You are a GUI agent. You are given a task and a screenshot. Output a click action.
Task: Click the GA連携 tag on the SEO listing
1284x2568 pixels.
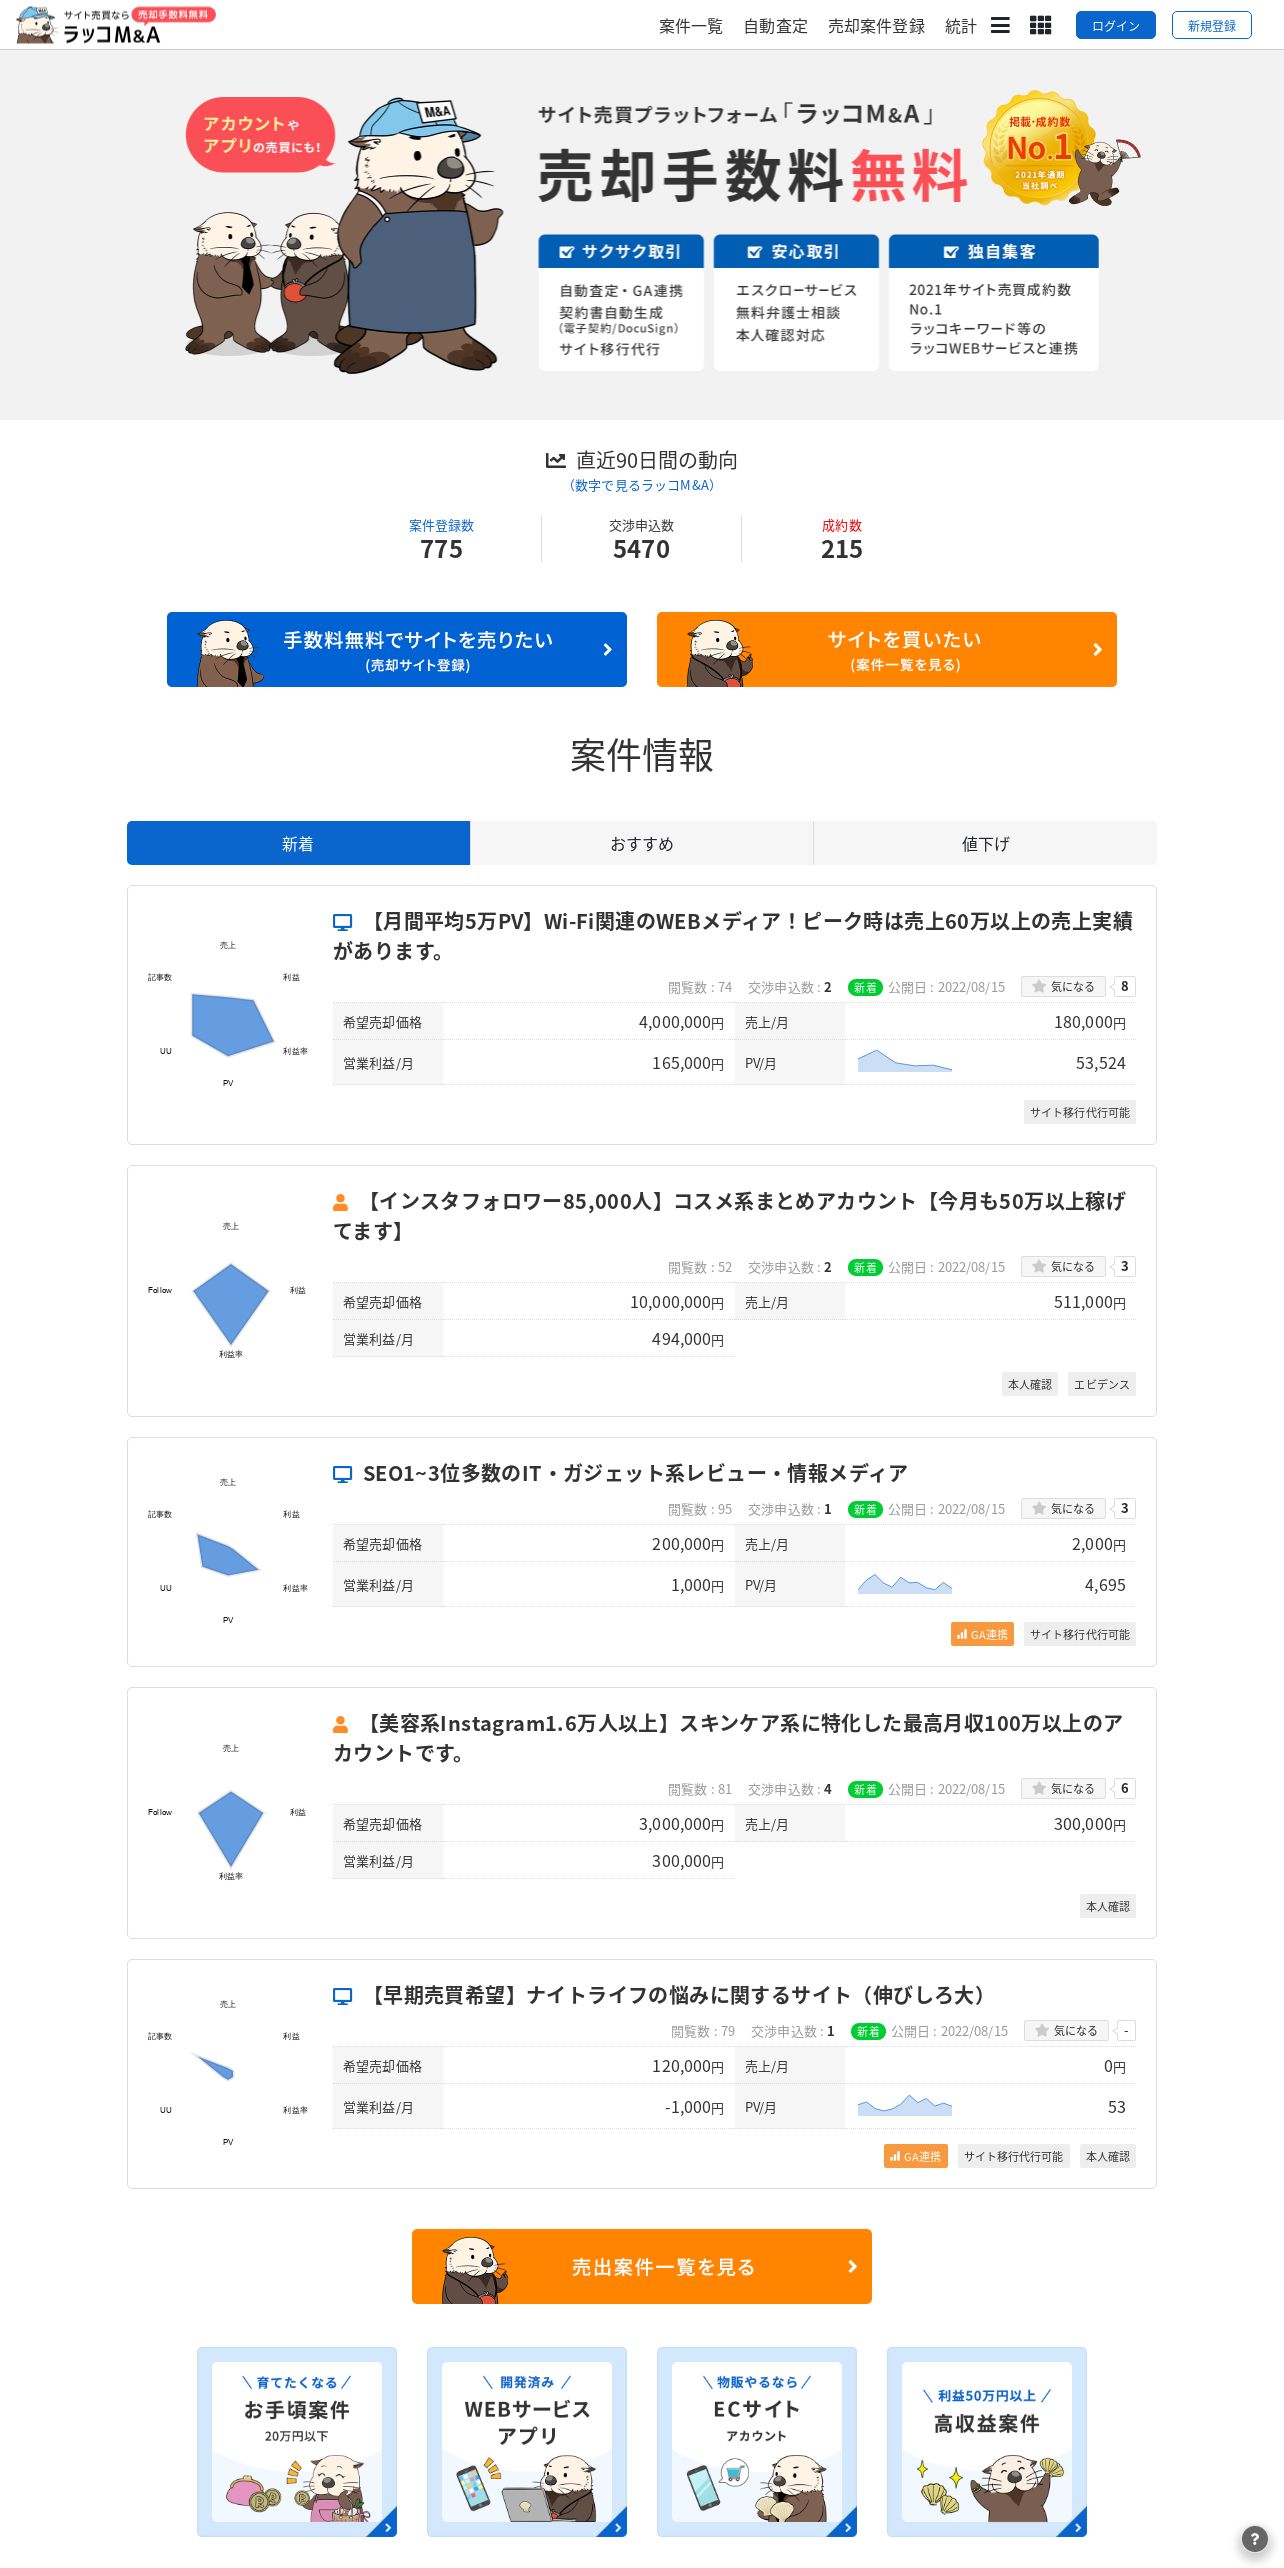pos(983,1634)
